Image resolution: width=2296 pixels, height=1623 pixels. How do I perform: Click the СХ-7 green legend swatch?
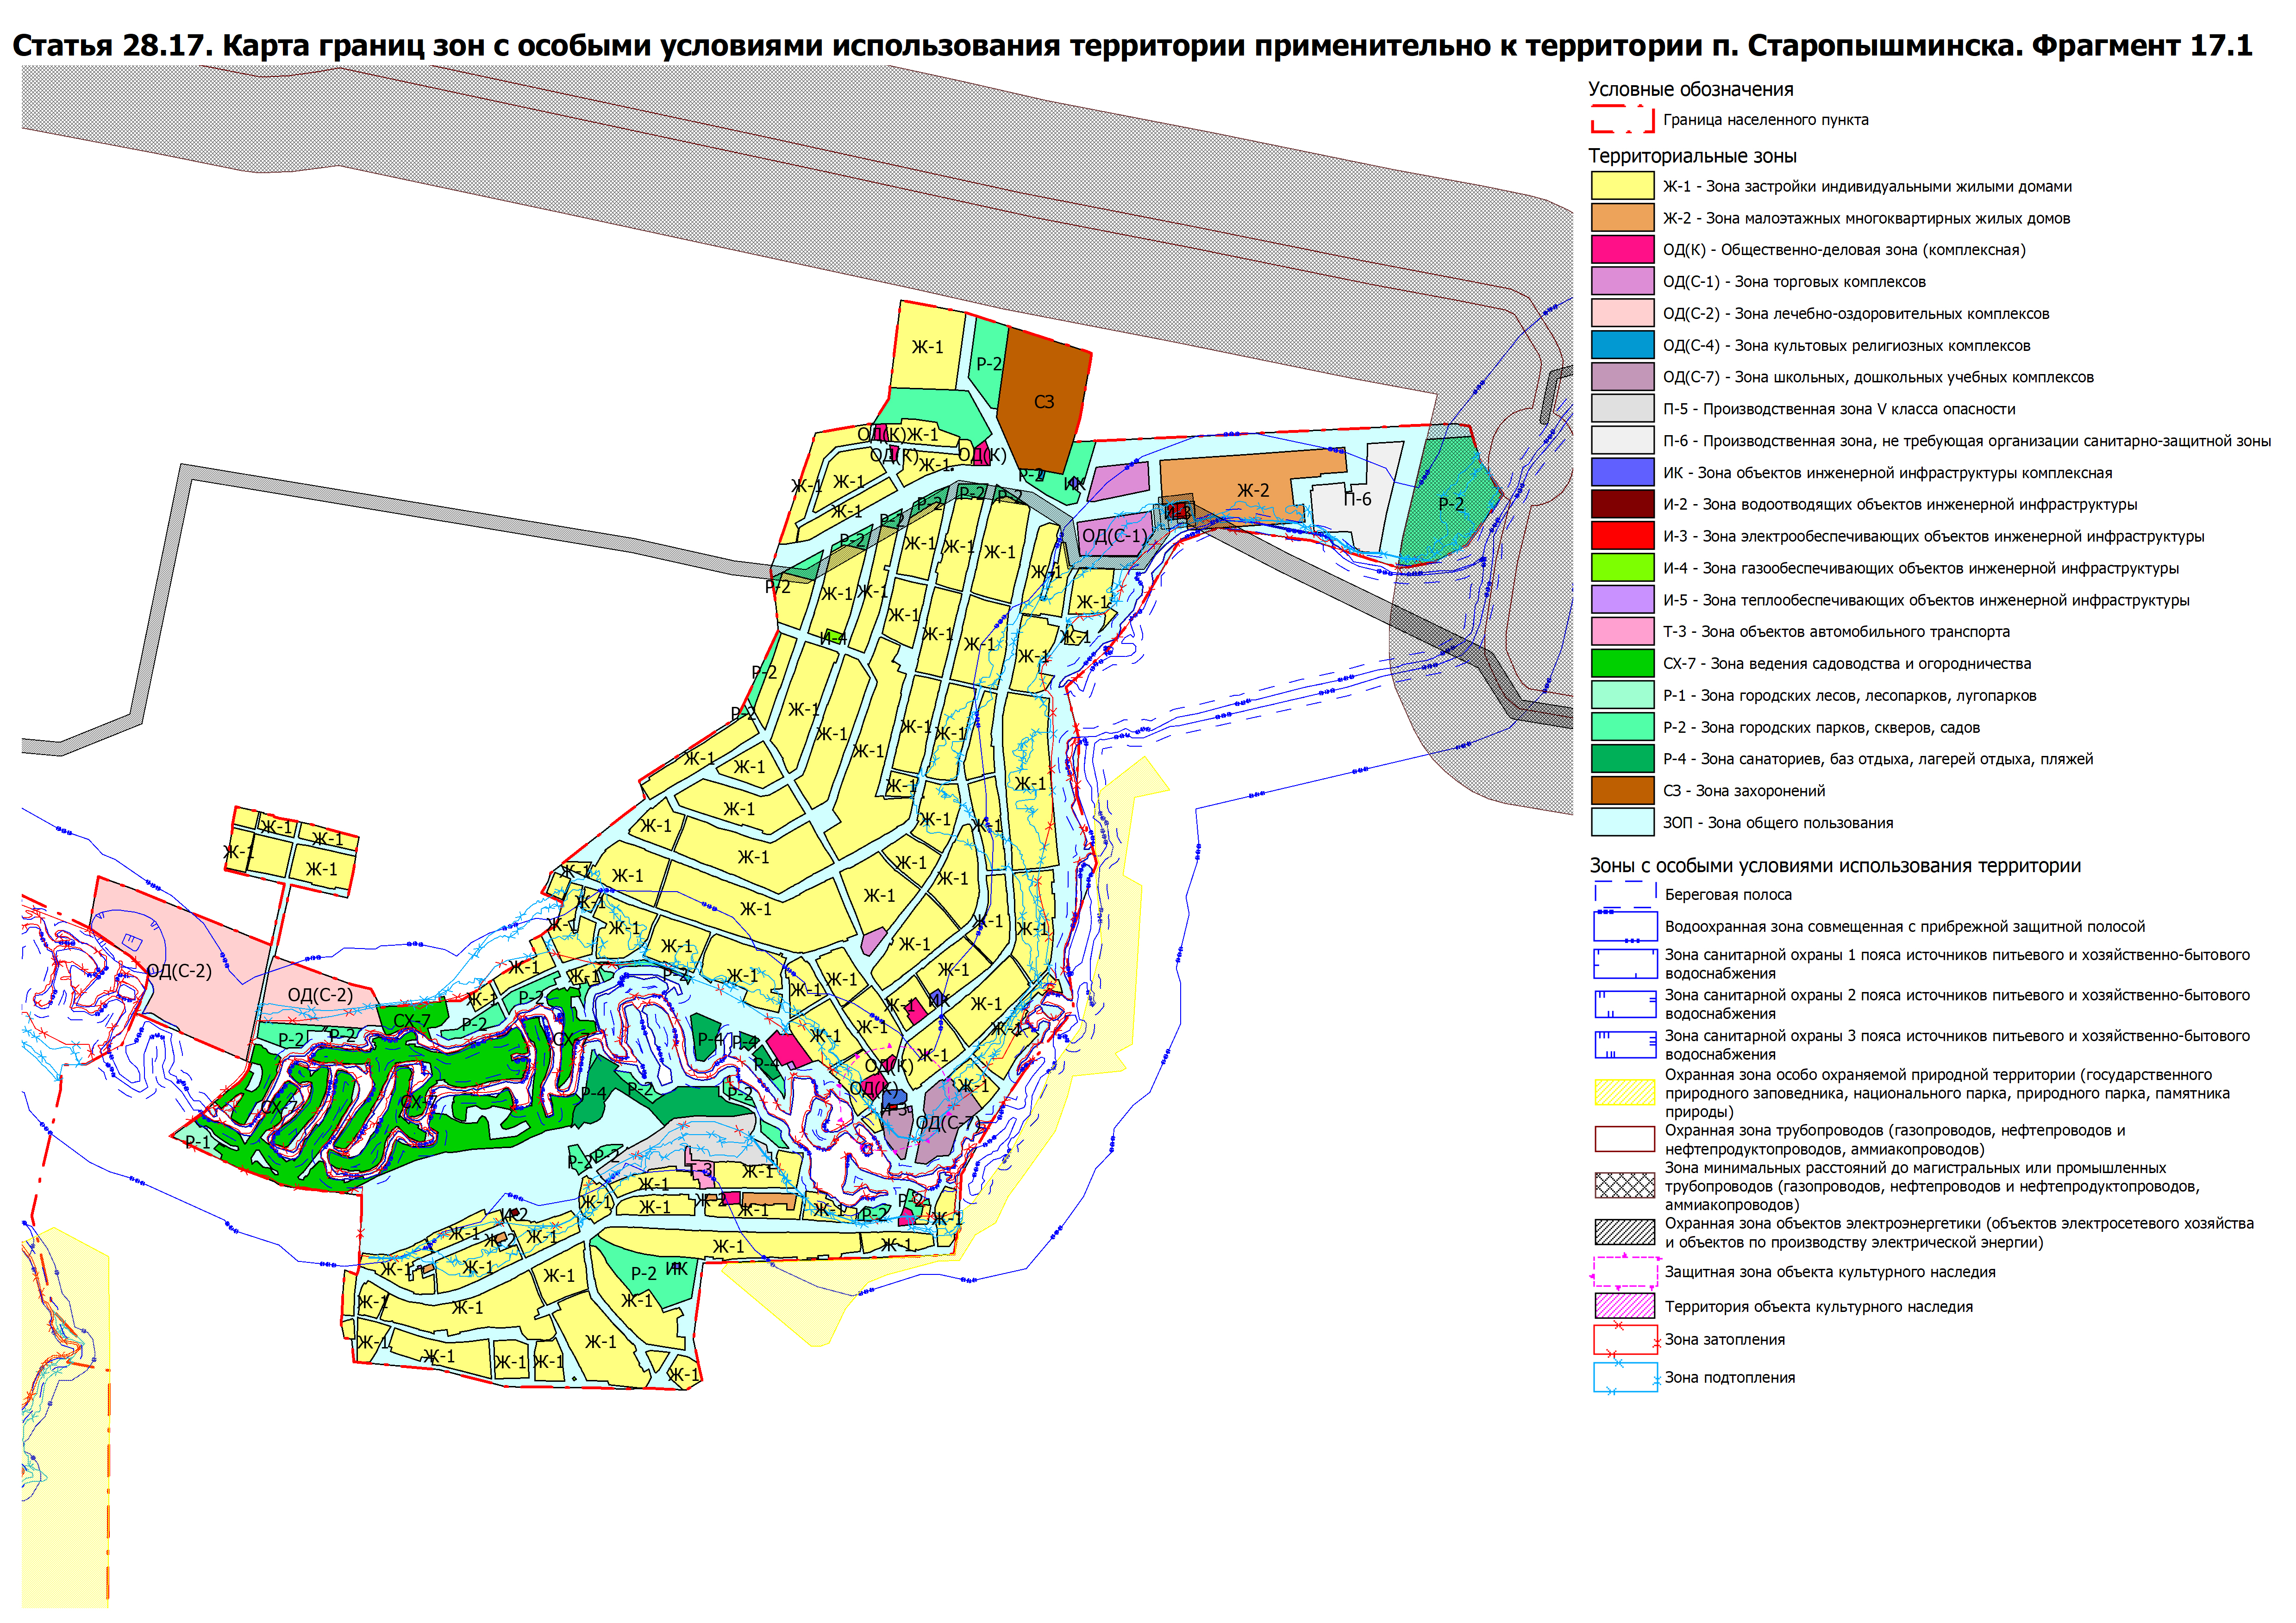(1622, 663)
